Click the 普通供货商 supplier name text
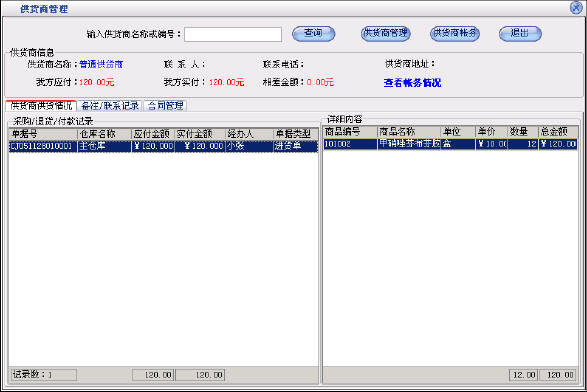Image resolution: width=587 pixels, height=392 pixels. click(101, 64)
